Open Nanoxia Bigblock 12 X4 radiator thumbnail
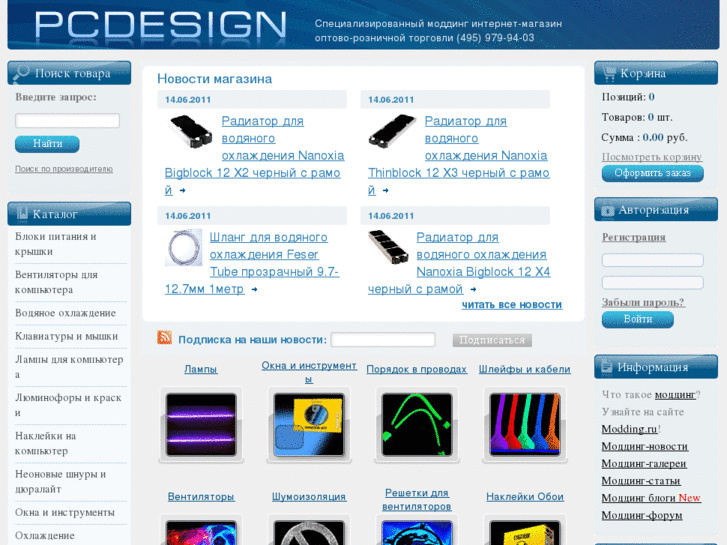Screen dimensions: 727x545 [388, 247]
